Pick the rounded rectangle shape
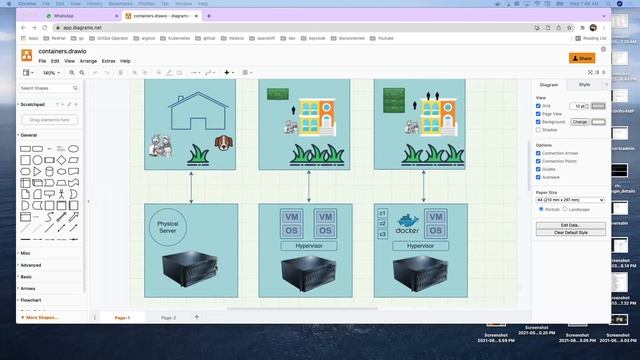Viewport: 640px width, 360px height. (37, 149)
